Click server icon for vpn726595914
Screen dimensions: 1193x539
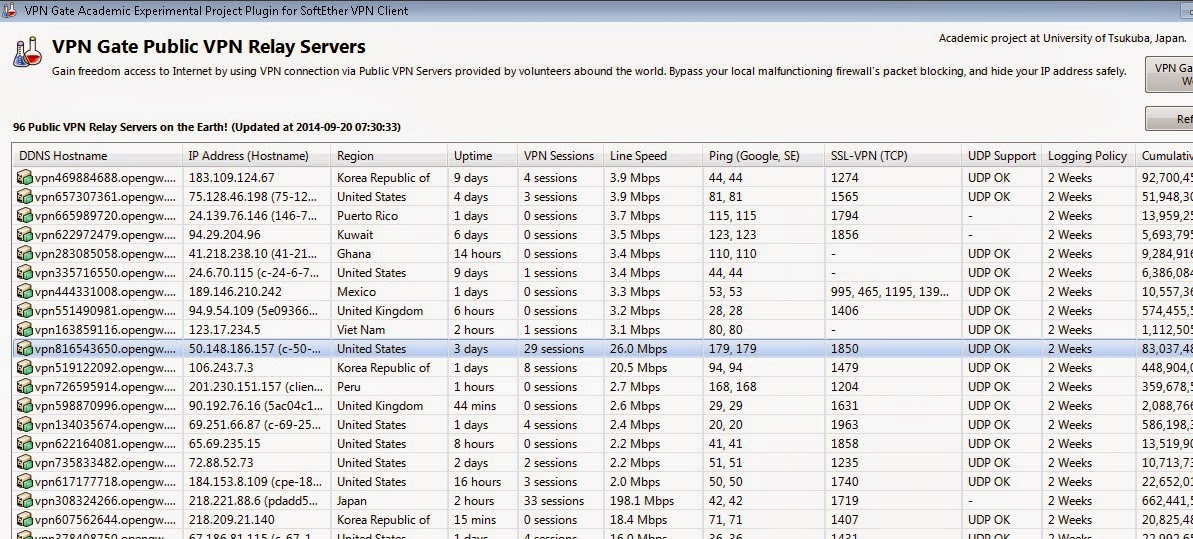24,388
